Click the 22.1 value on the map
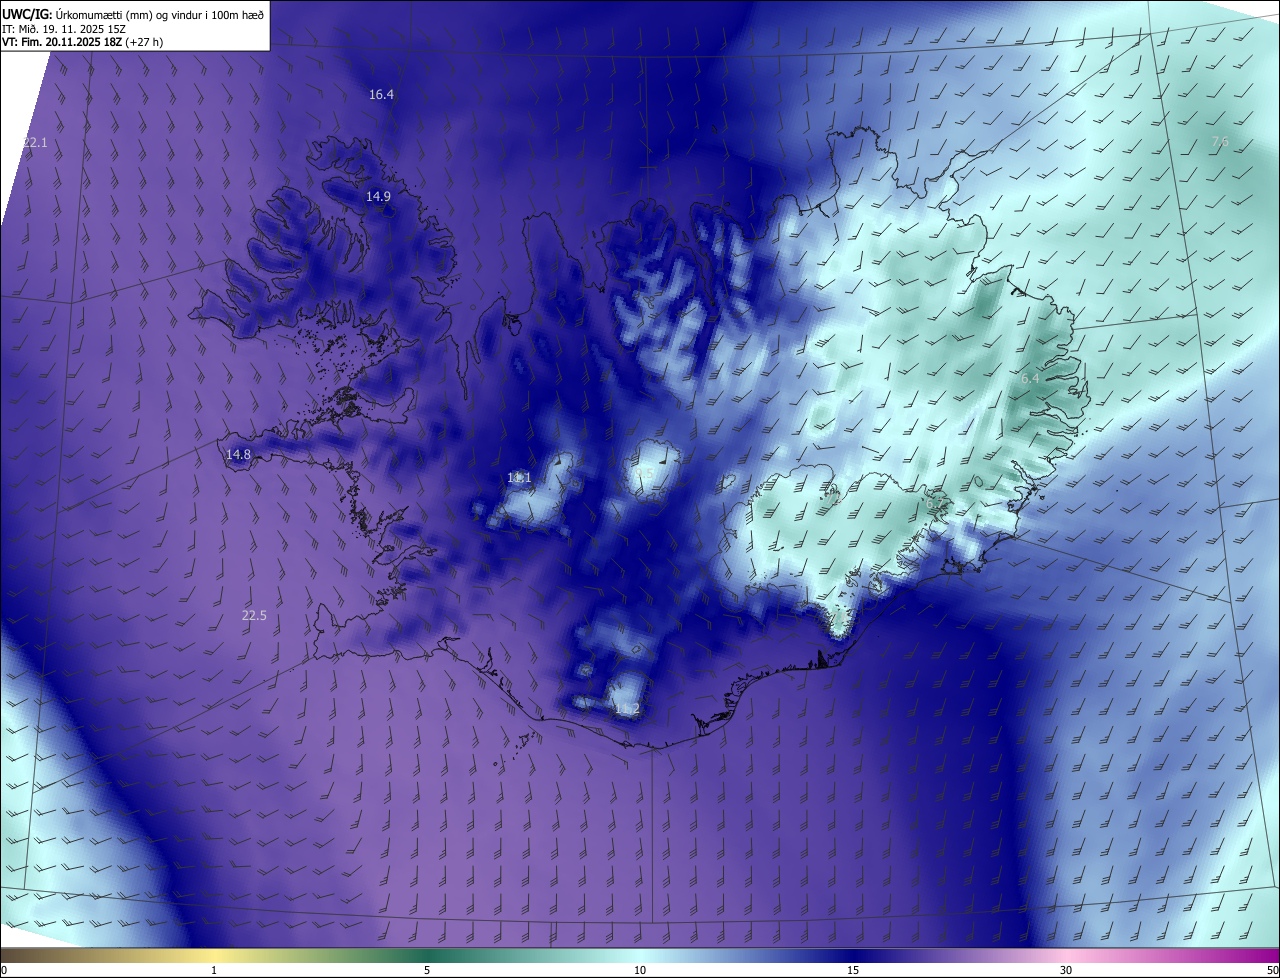The image size is (1280, 978). pyautogui.click(x=35, y=143)
